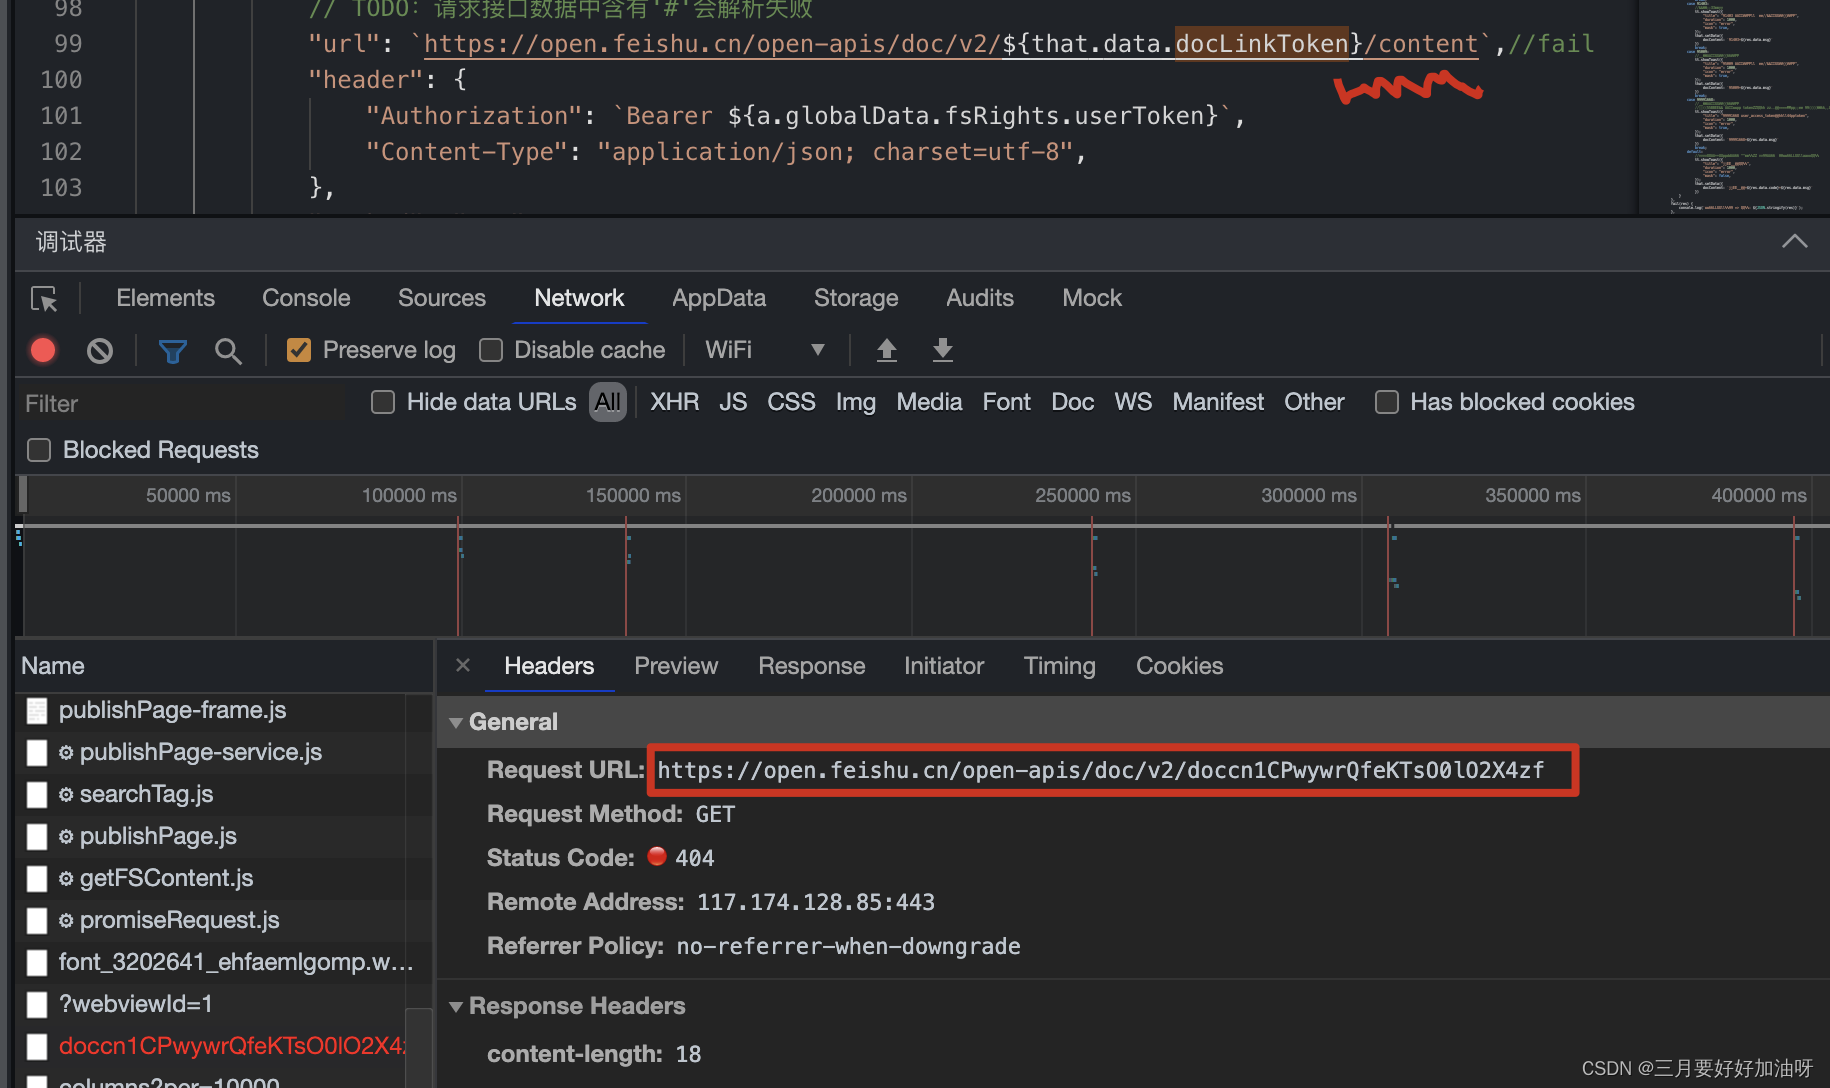
Task: Click file icon beside publishPage-frame.js
Action: [37, 711]
